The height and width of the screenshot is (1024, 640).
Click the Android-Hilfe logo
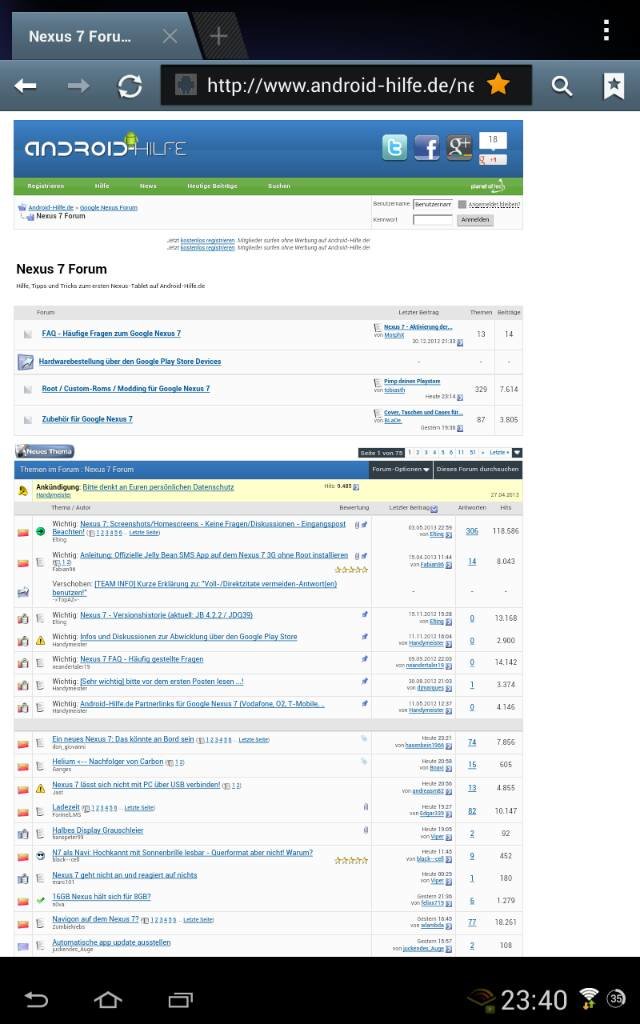click(106, 146)
